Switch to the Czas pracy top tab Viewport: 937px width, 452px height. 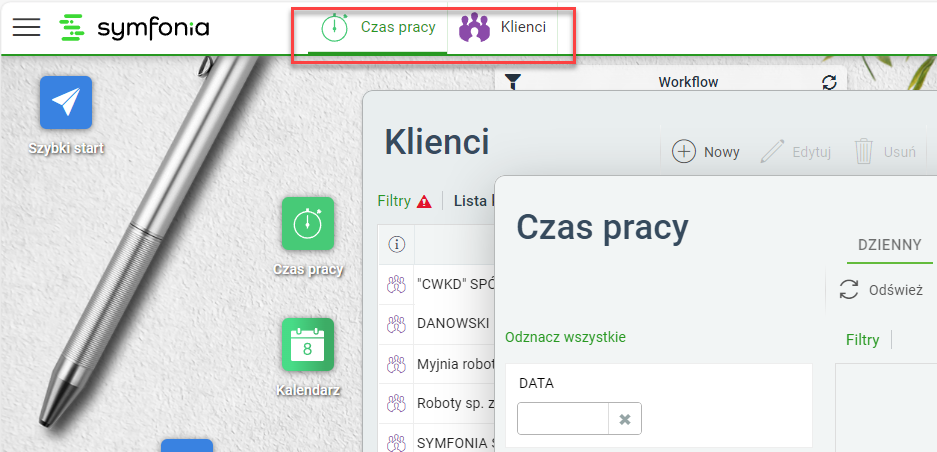[x=378, y=28]
